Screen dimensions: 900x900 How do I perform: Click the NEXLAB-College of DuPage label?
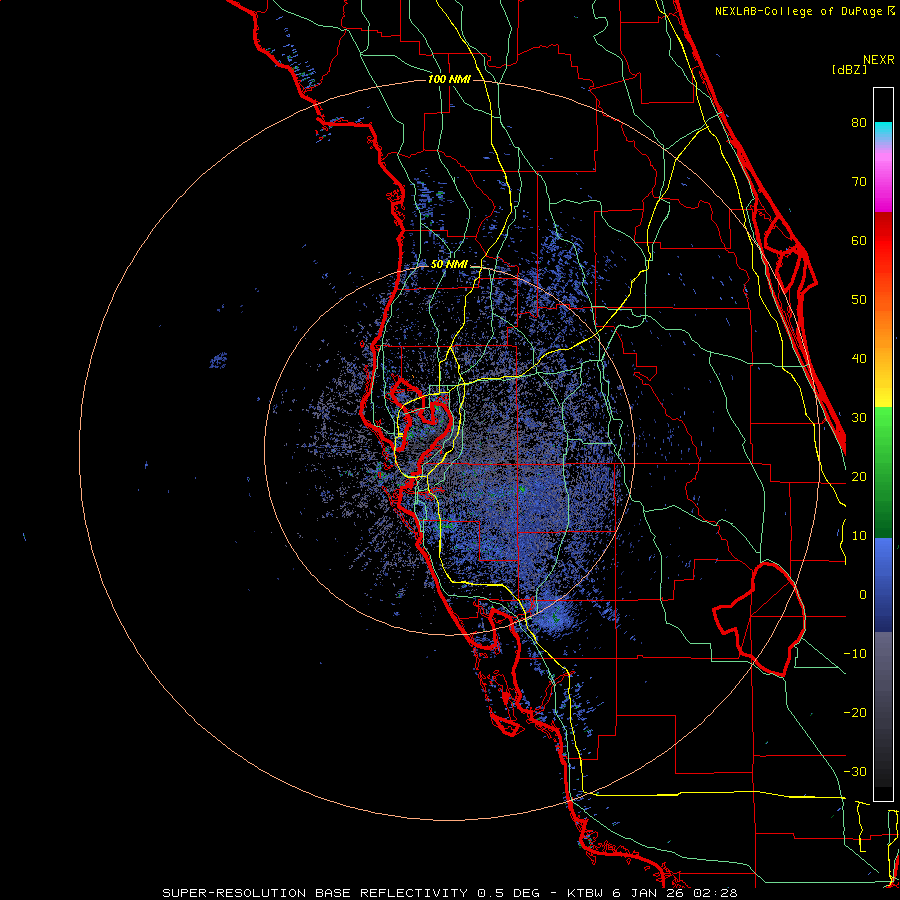pyautogui.click(x=804, y=11)
